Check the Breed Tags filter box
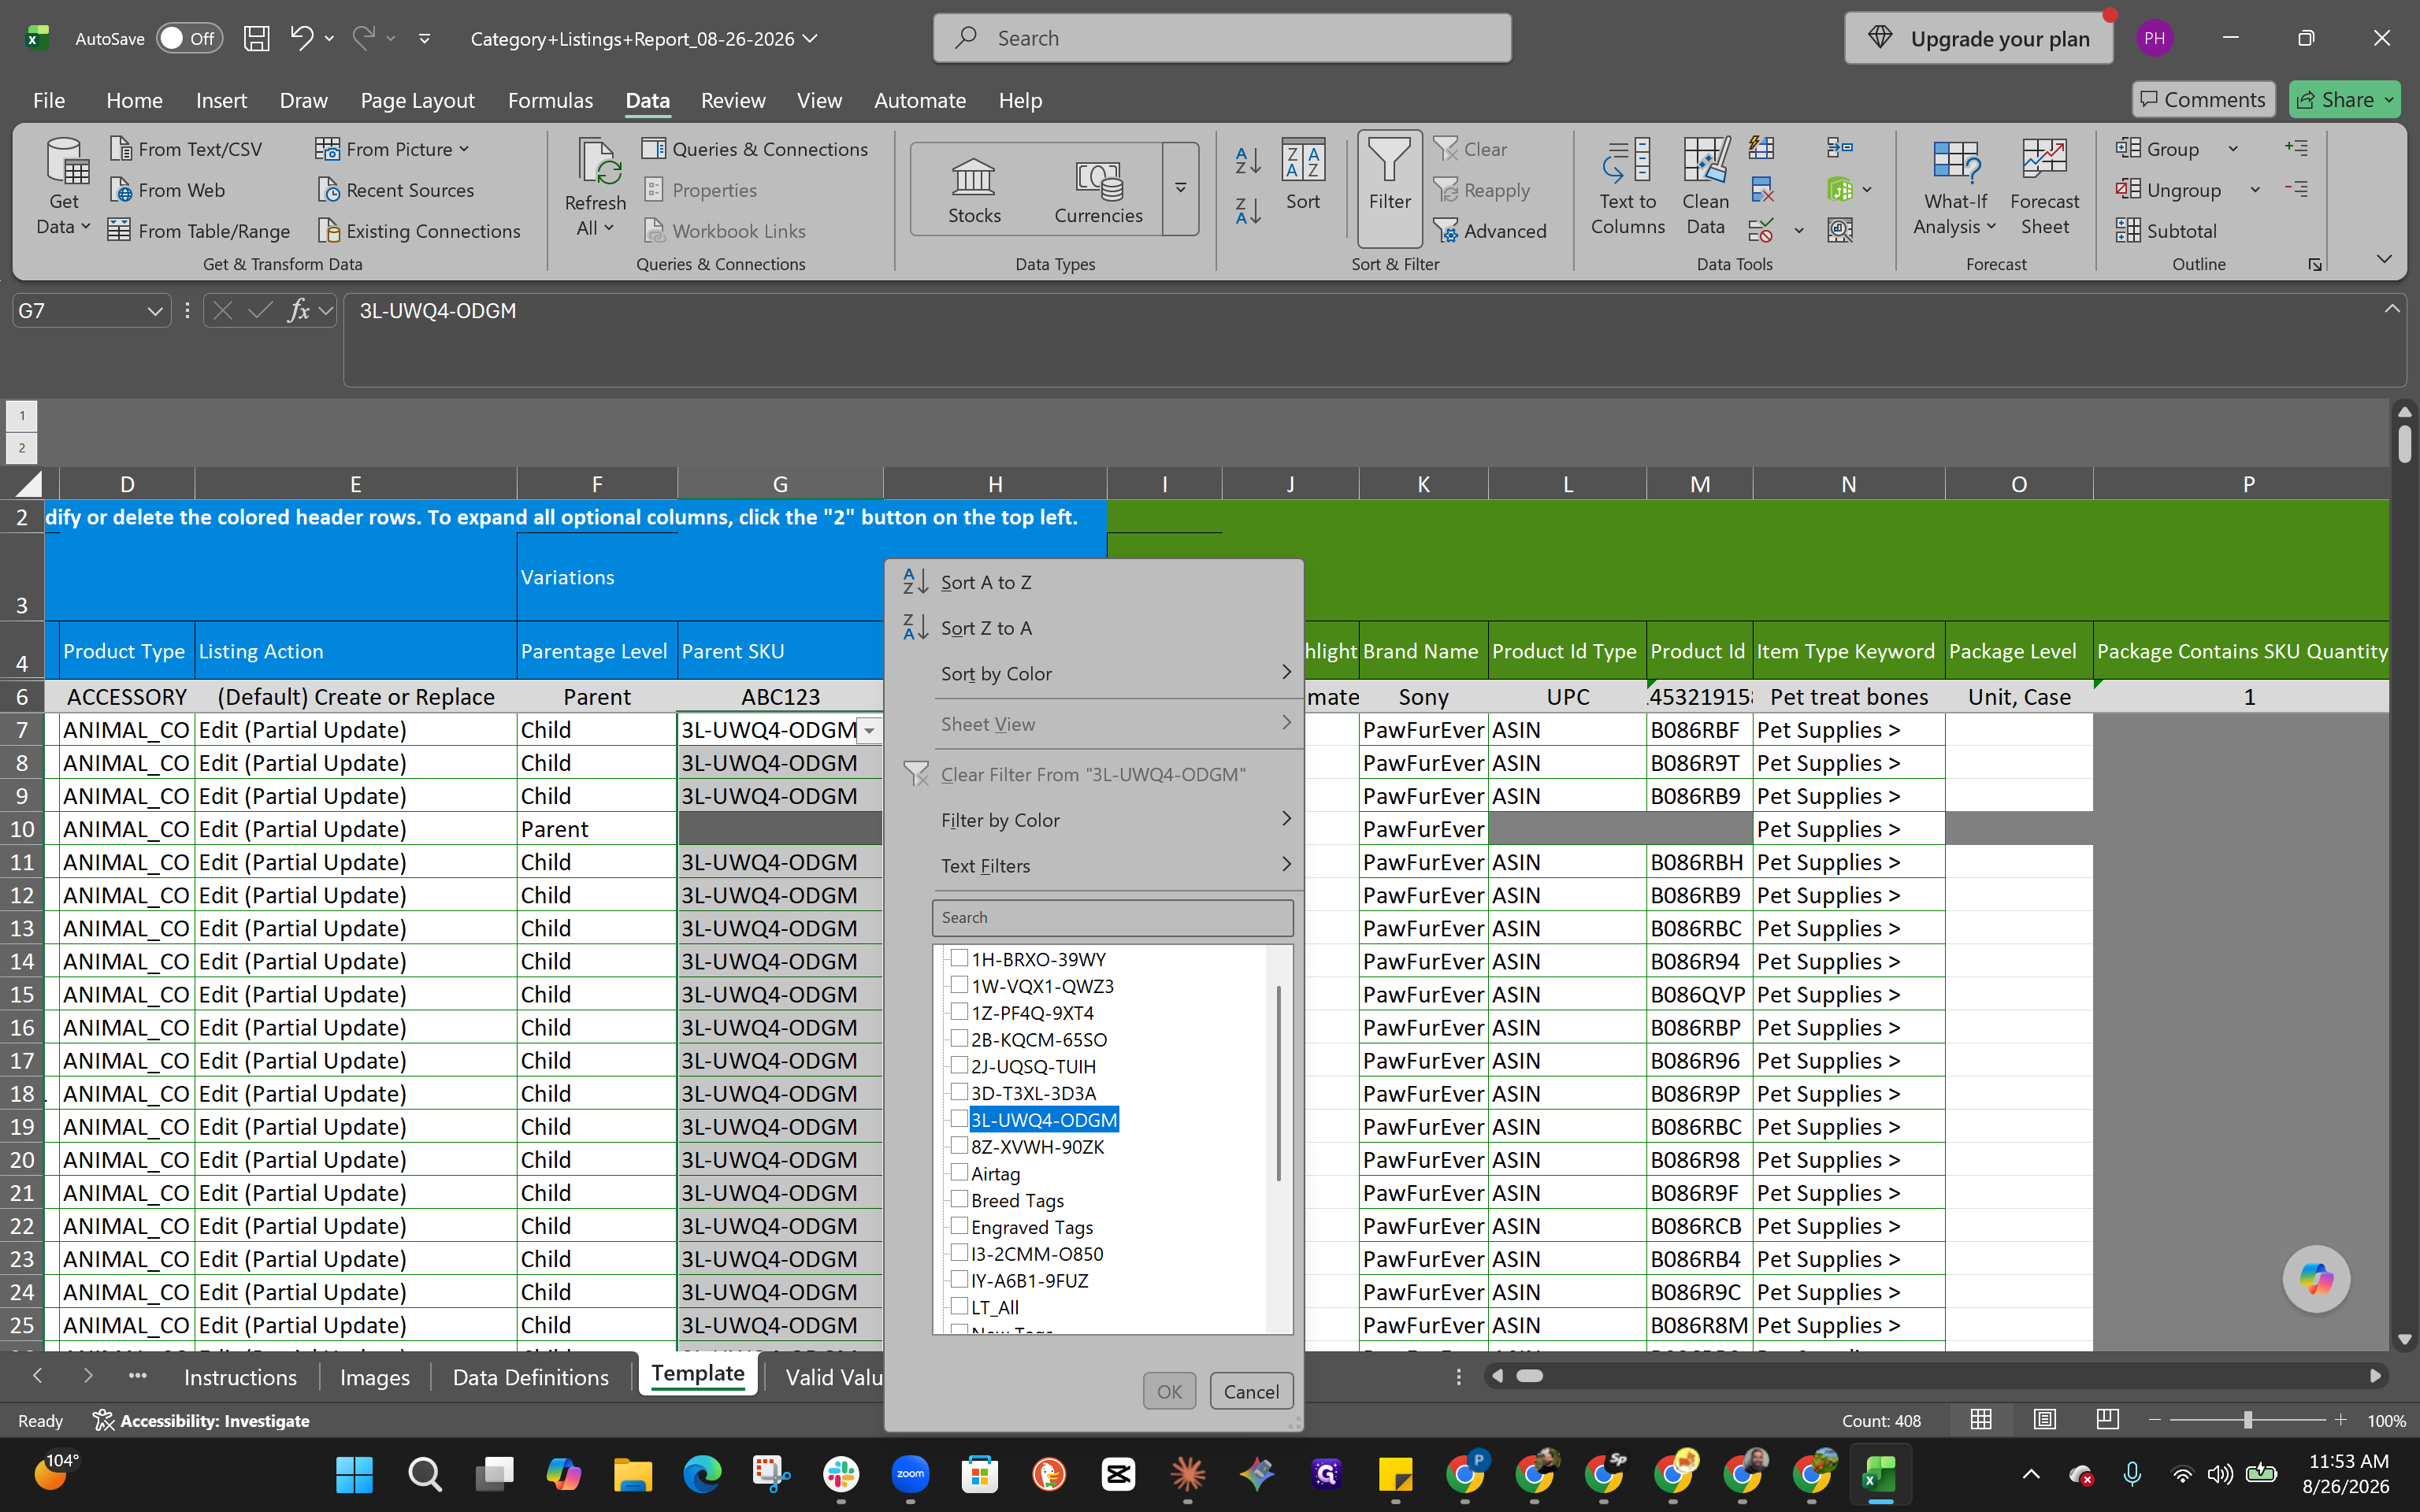 959,1199
